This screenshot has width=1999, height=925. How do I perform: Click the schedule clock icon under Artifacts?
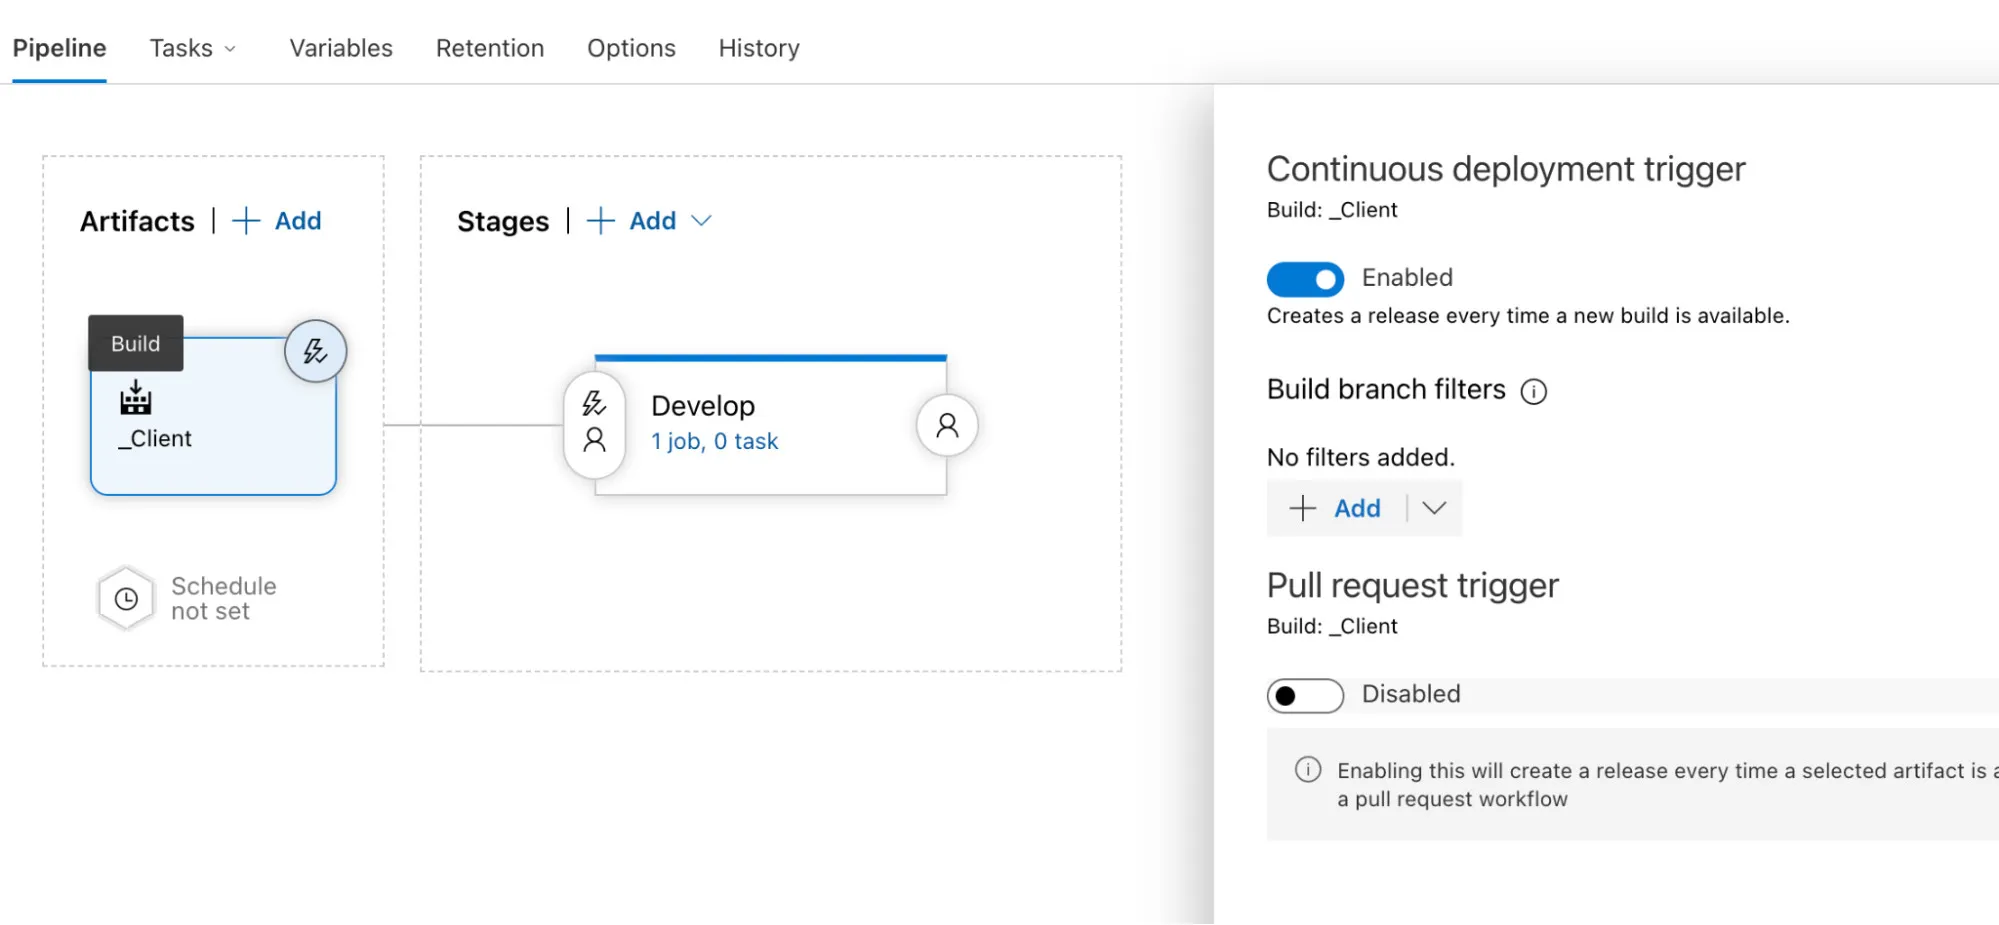[x=126, y=598]
